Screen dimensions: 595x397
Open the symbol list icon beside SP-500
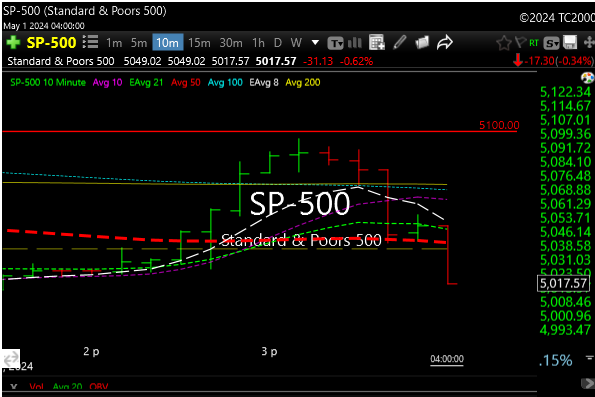[x=91, y=42]
